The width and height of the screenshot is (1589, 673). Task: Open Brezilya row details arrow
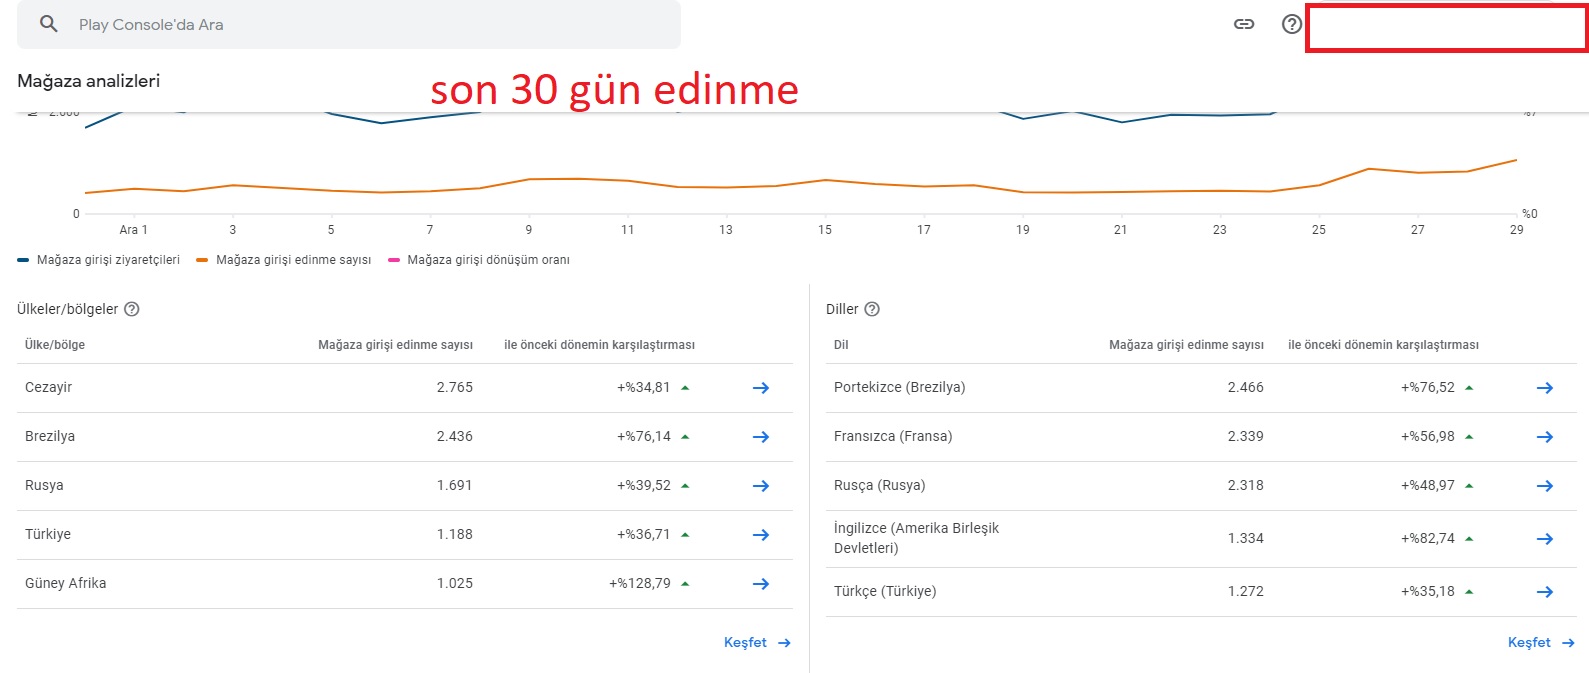(x=761, y=437)
